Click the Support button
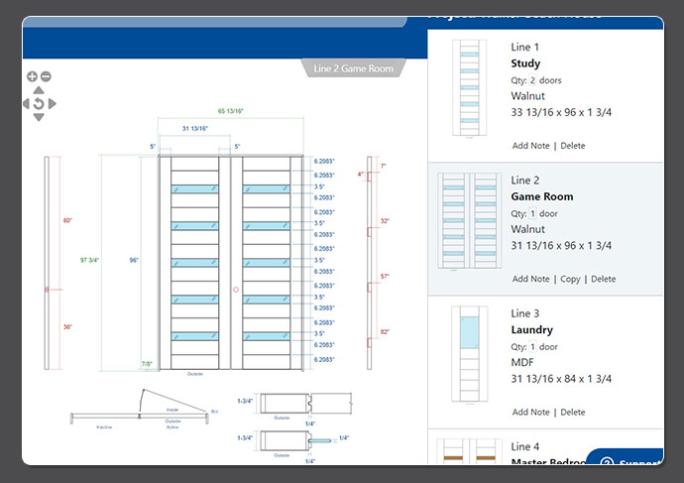Image resolution: width=684 pixels, height=483 pixels. [x=625, y=456]
